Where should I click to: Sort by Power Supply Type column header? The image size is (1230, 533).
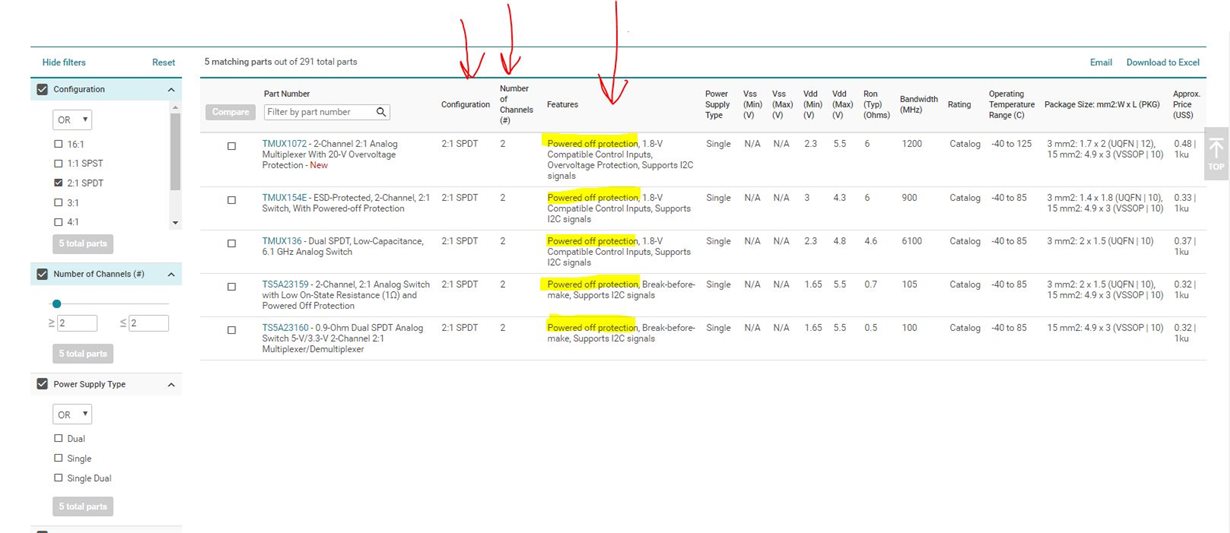(x=717, y=104)
